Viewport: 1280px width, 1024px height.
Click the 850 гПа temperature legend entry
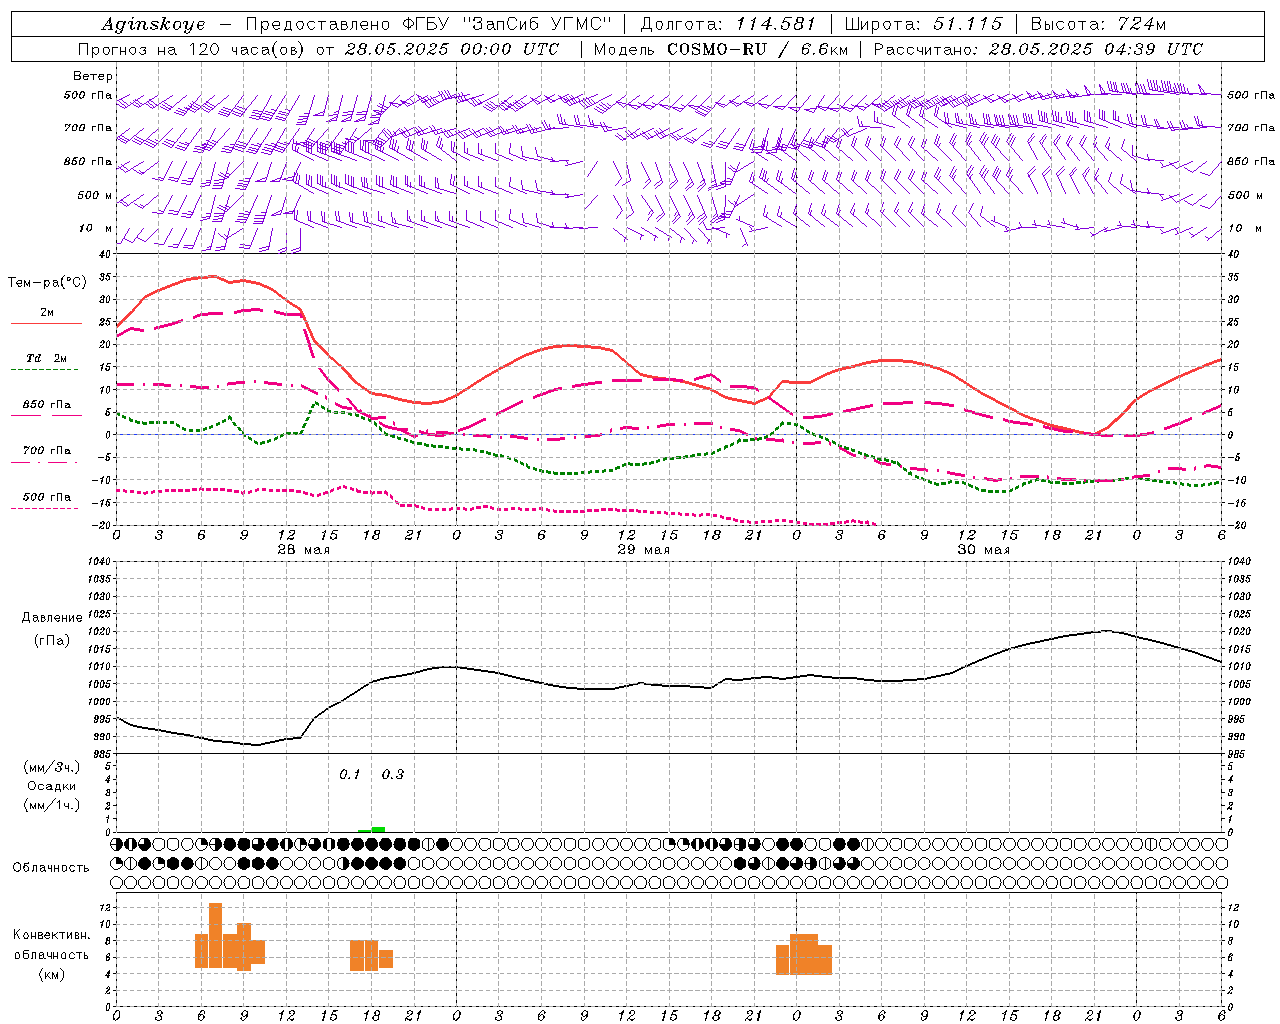[47, 405]
